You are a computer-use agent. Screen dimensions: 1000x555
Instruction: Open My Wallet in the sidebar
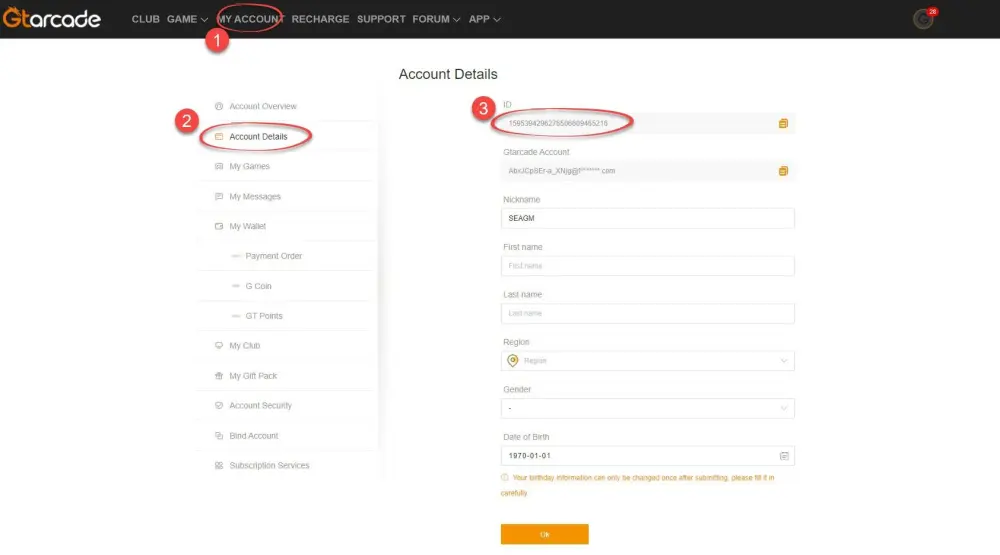(247, 226)
